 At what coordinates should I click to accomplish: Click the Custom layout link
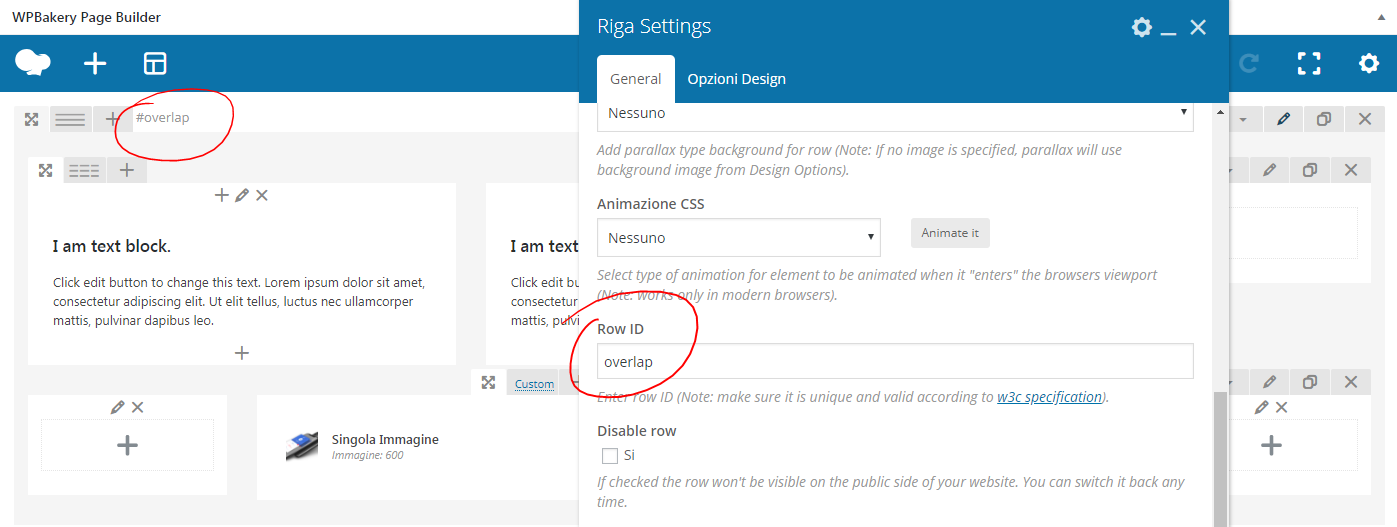pyautogui.click(x=534, y=383)
